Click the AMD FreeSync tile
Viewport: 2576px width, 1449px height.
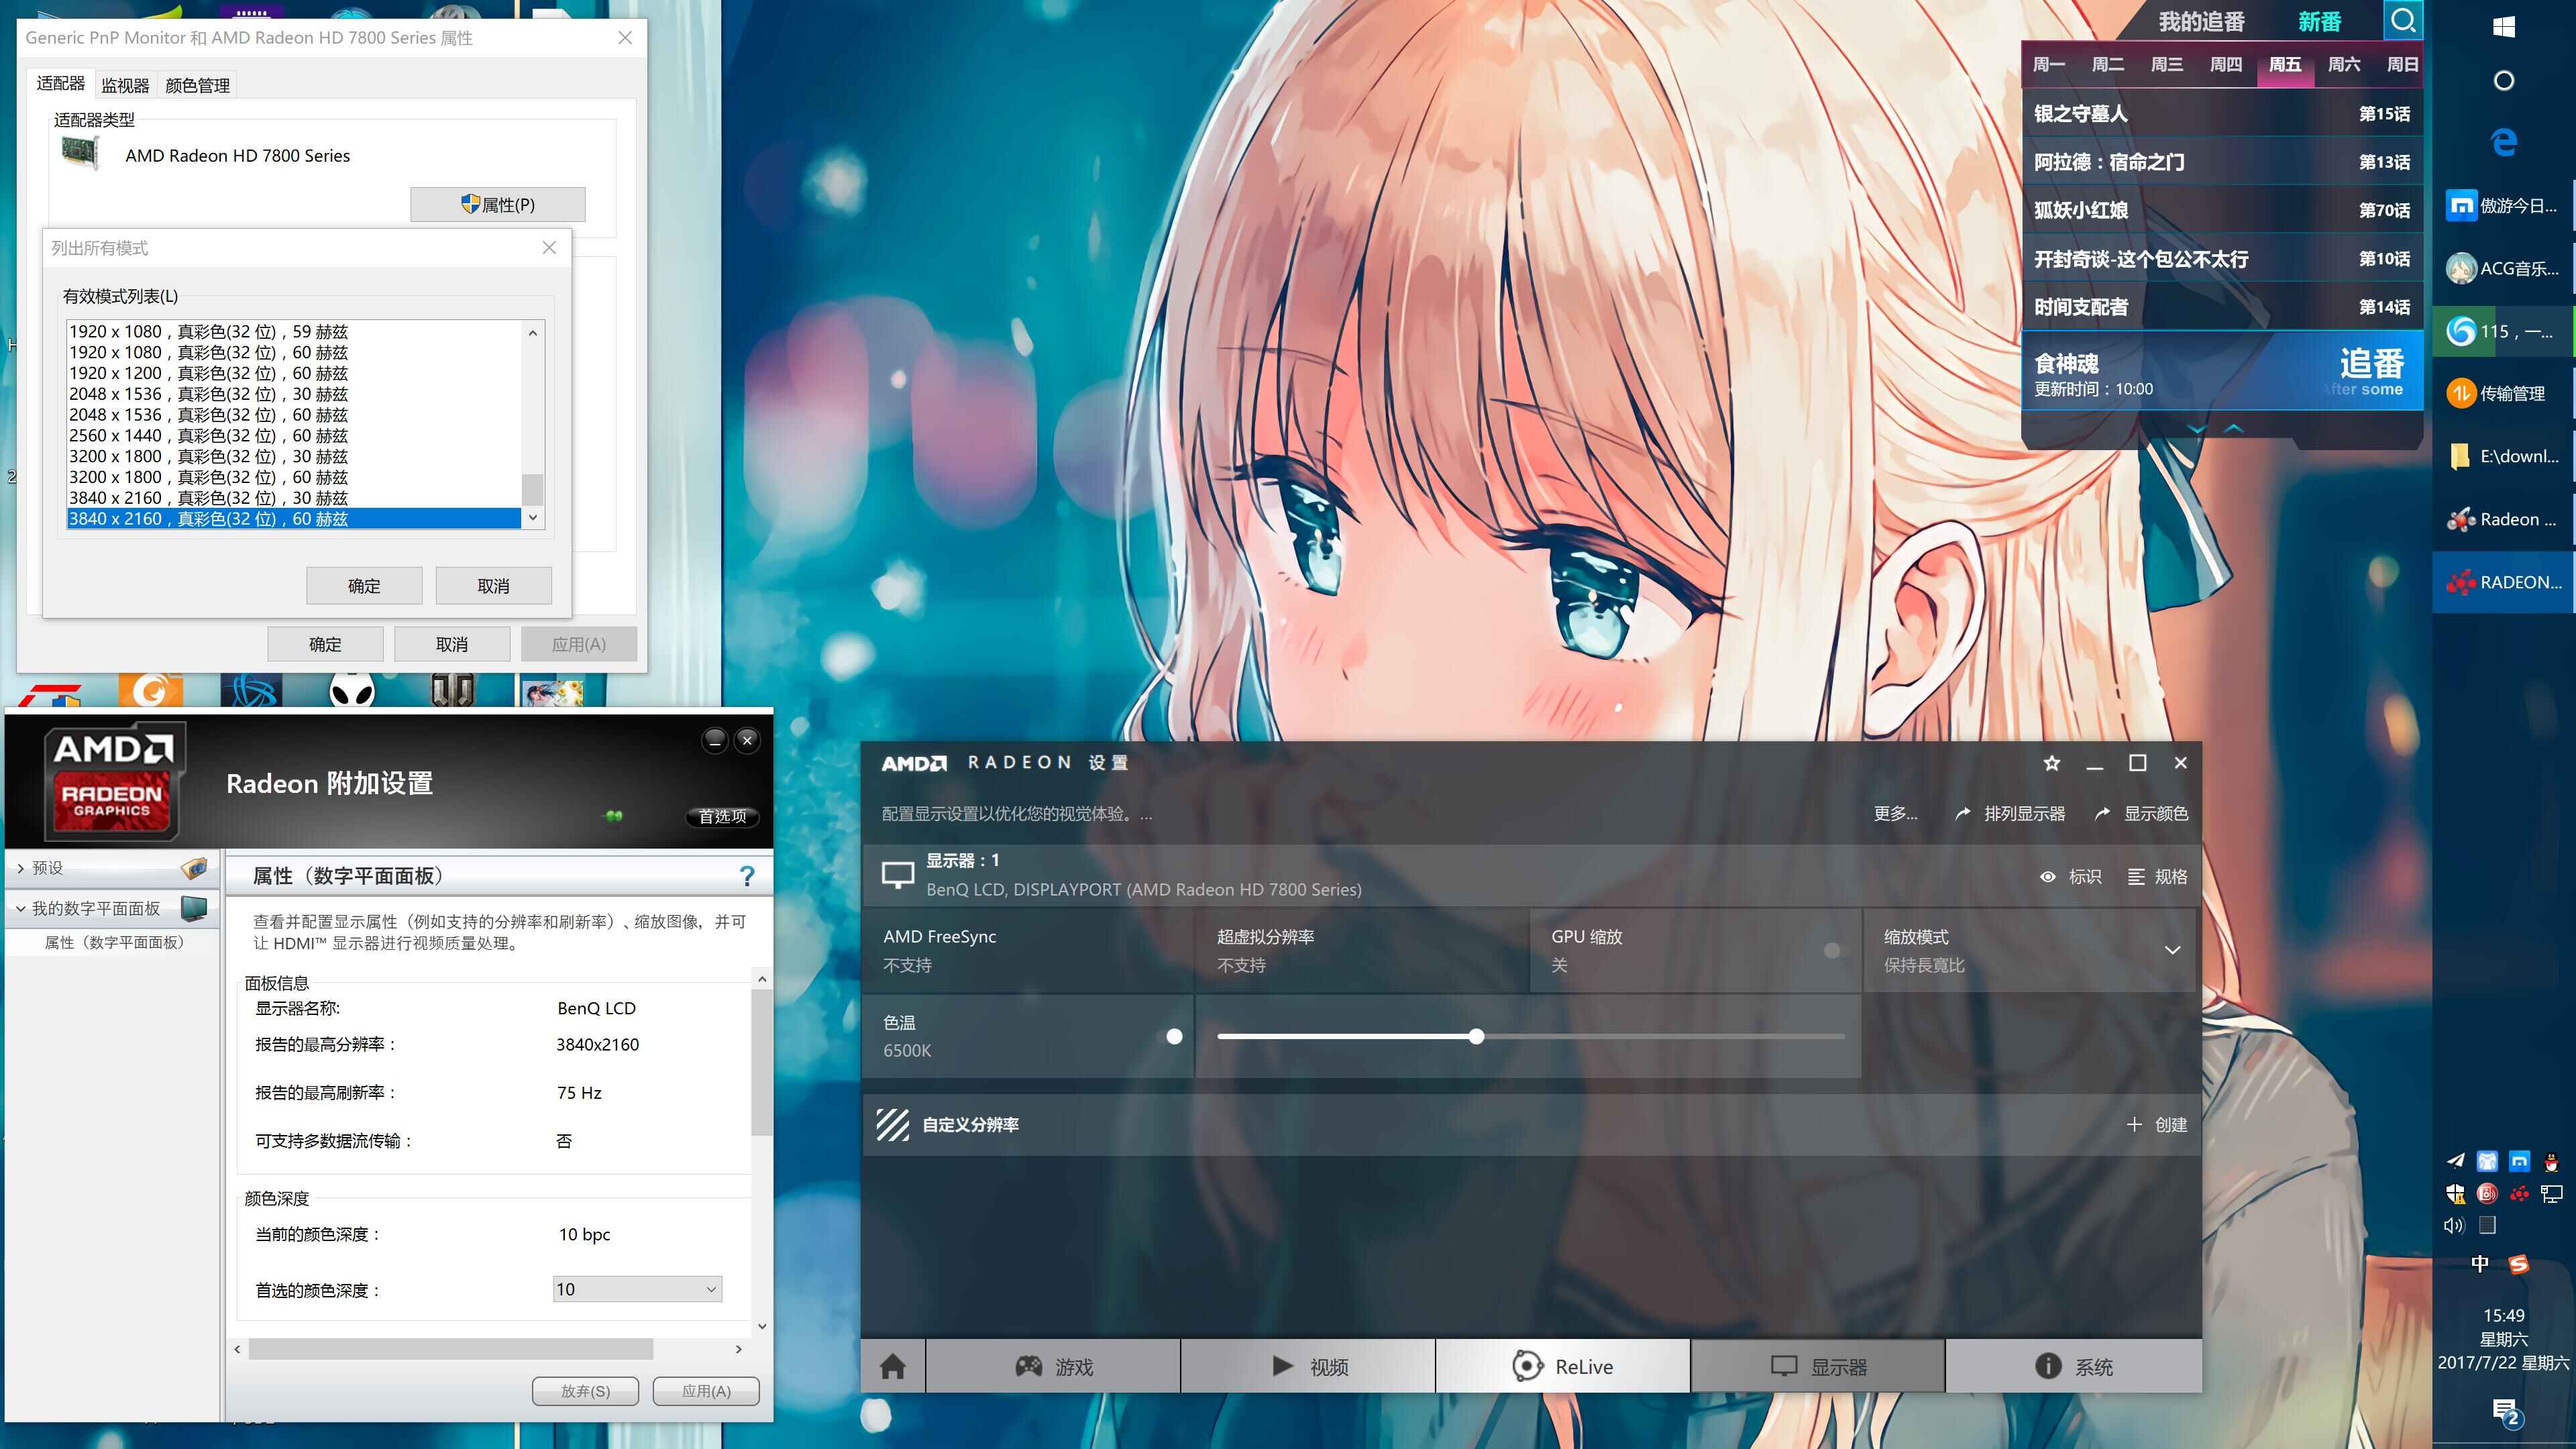[1028, 950]
